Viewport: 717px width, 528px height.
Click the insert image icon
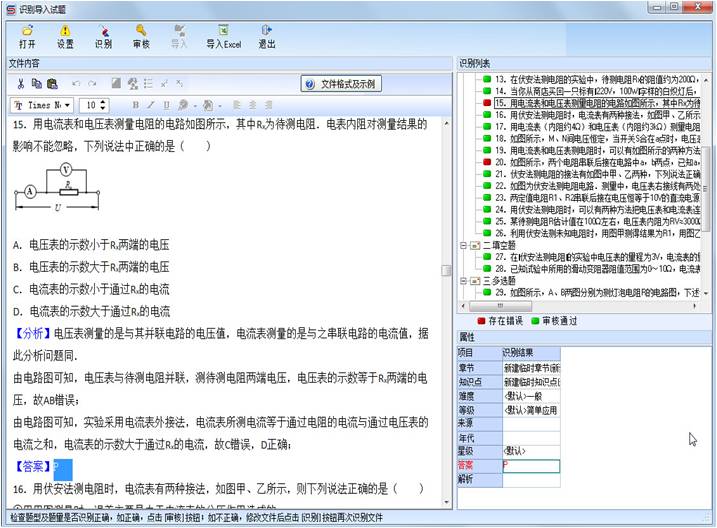pyautogui.click(x=117, y=83)
